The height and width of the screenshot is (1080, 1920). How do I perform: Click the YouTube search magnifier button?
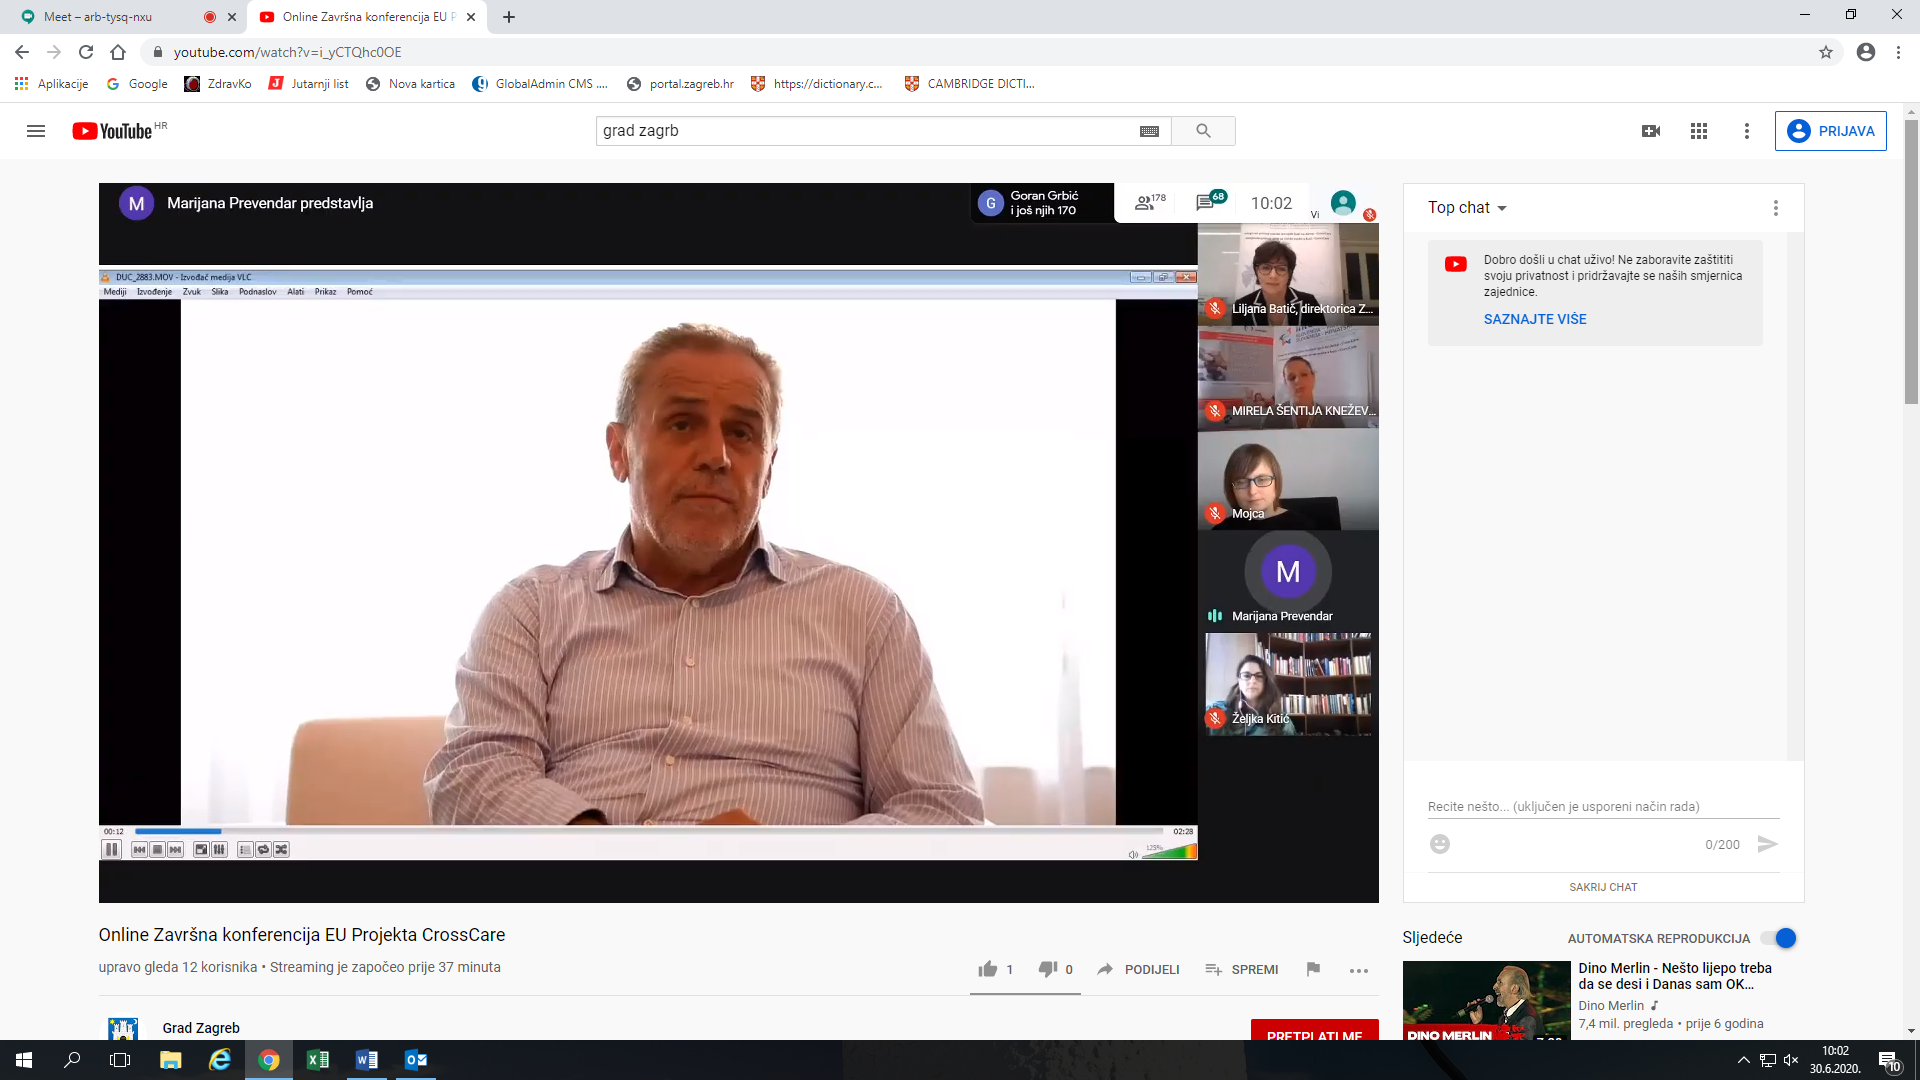1203,131
